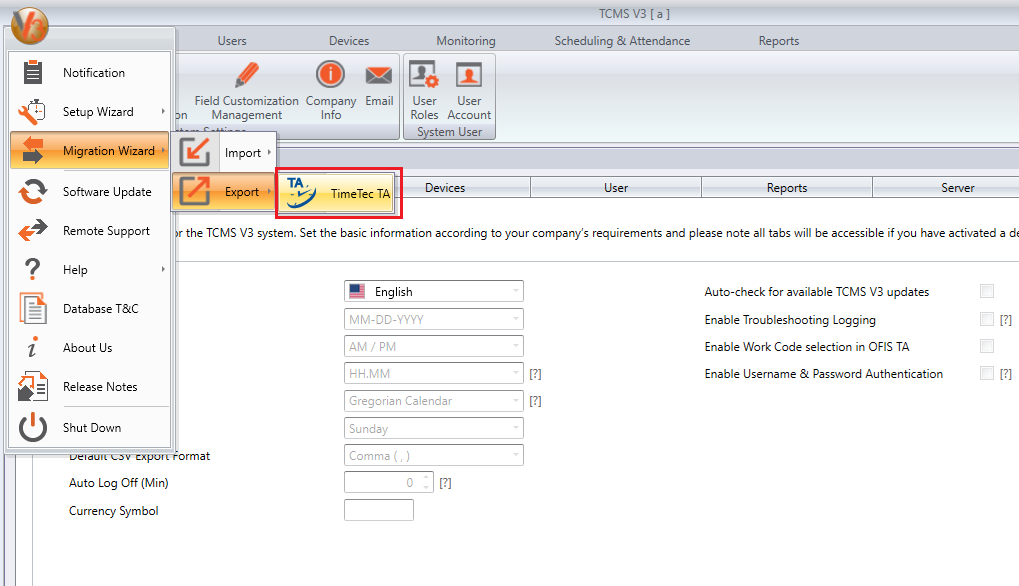
Task: Open the MM-DD-YYYY date format dropdown
Action: [x=433, y=319]
